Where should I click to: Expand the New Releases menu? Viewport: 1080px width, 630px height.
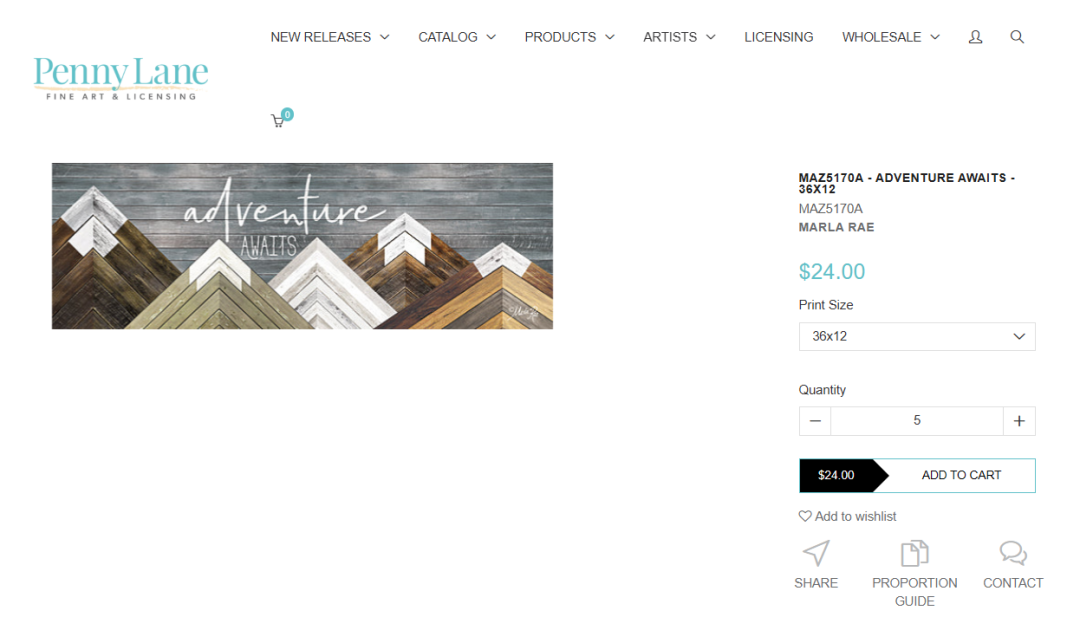(x=330, y=37)
